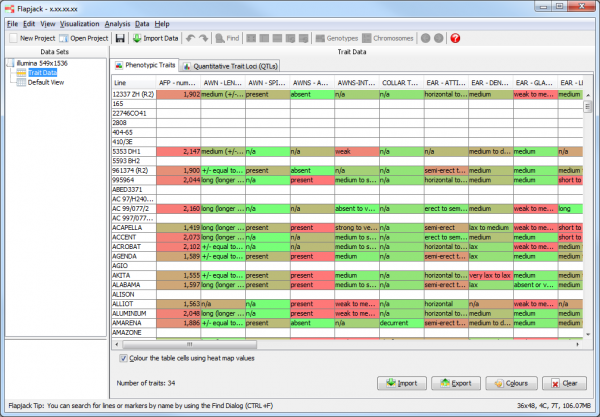Switch to the Quantitative Trait Loci (QTLs) tab
Image resolution: width=600 pixels, height=417 pixels.
[230, 66]
